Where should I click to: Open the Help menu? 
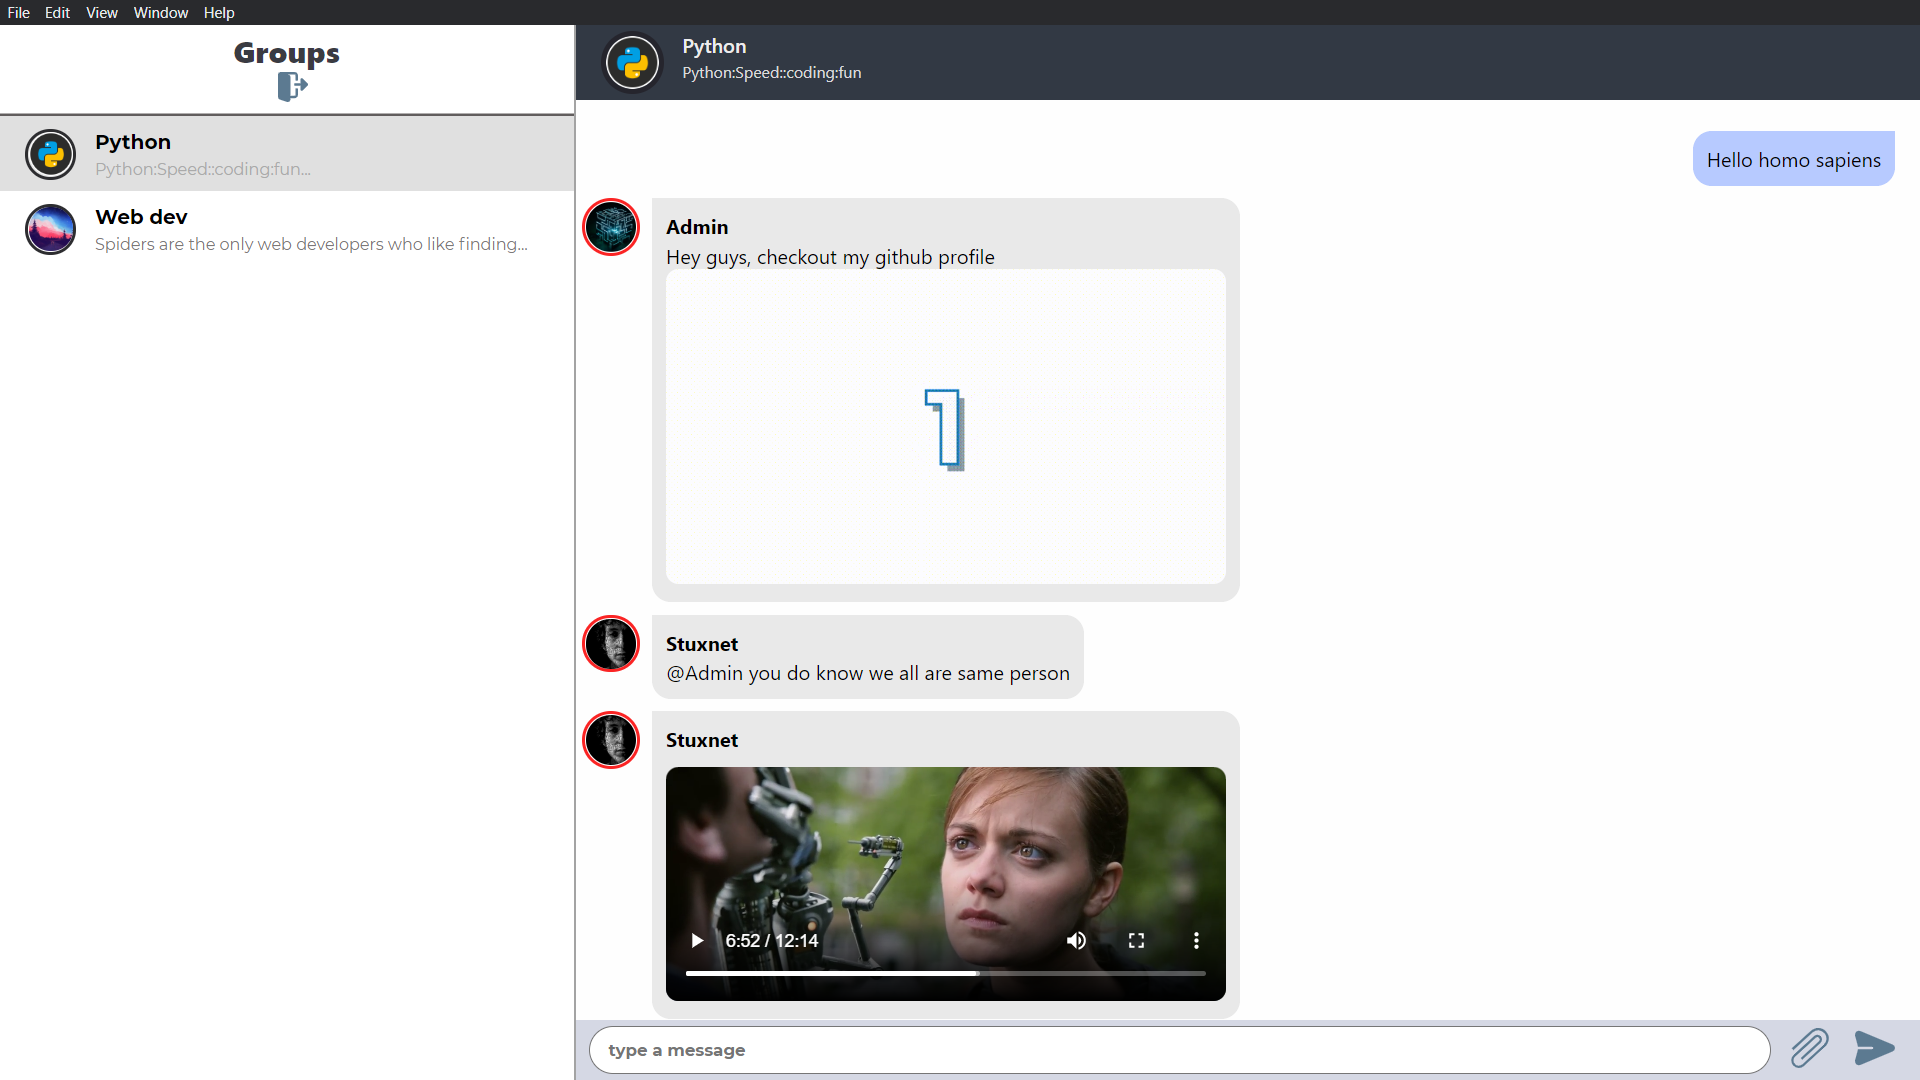point(219,13)
